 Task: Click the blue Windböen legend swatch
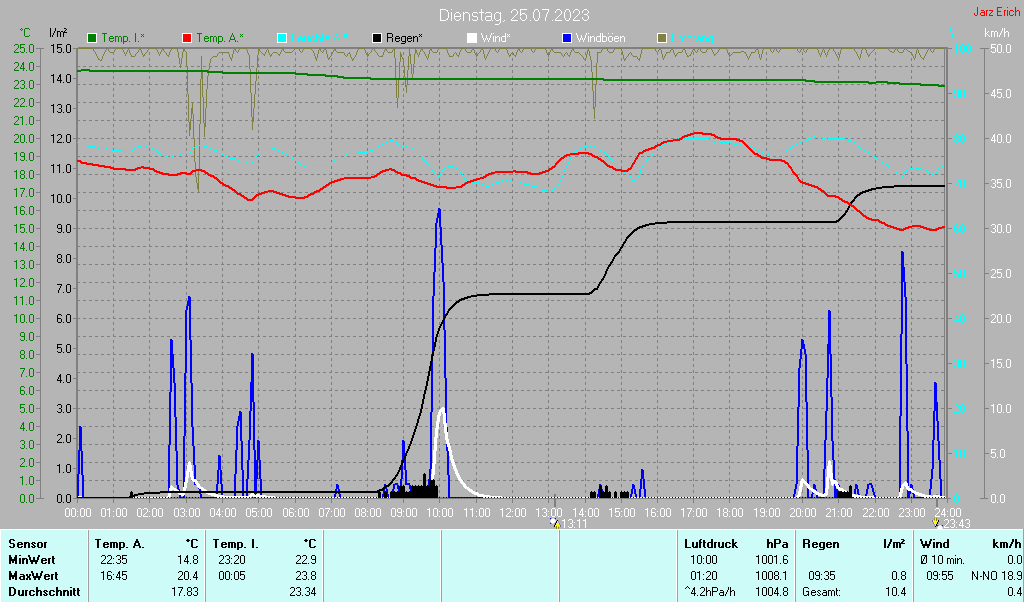[567, 39]
